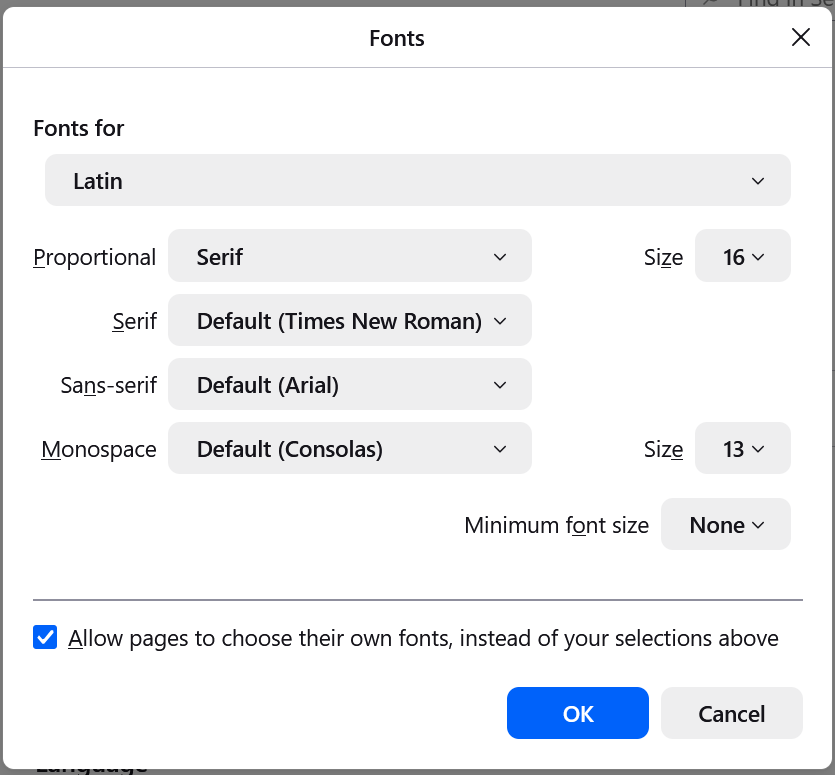Expand the Default (Arial) Sans-serif dropdown
This screenshot has width=835, height=775.
coord(349,385)
